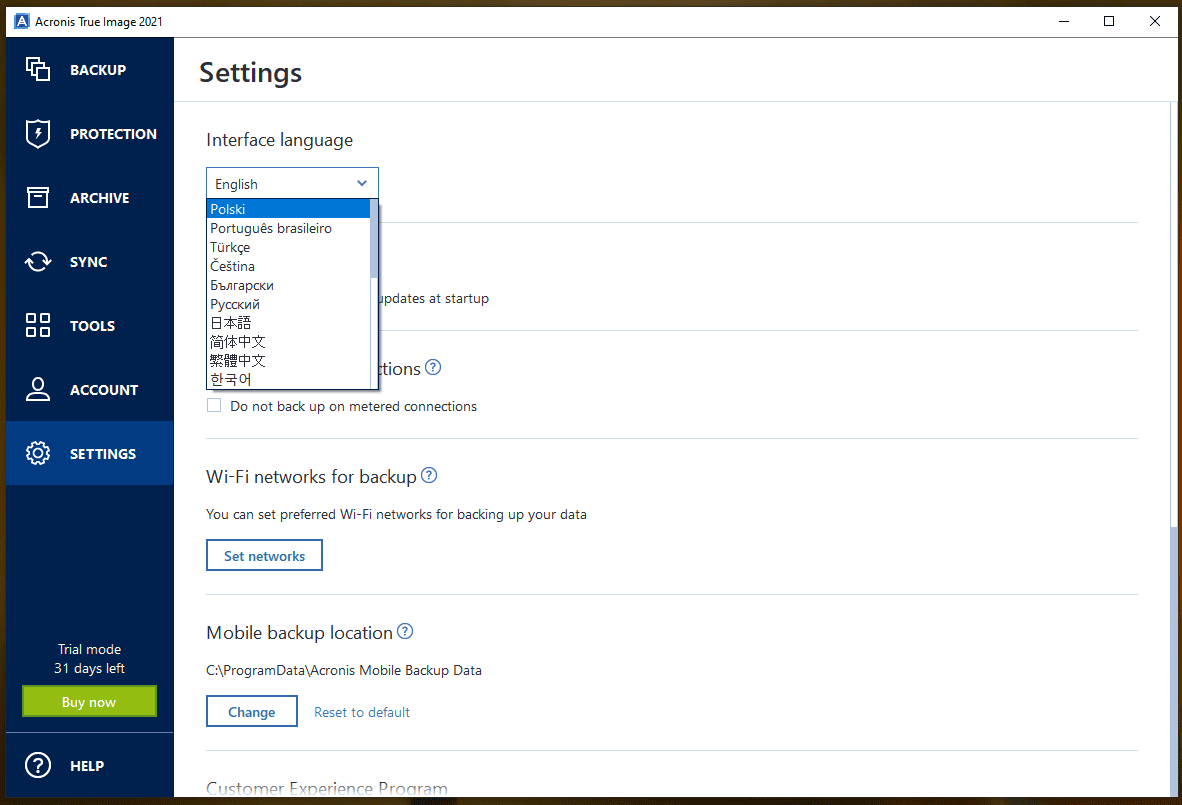Select 한국어 language option

[x=289, y=379]
